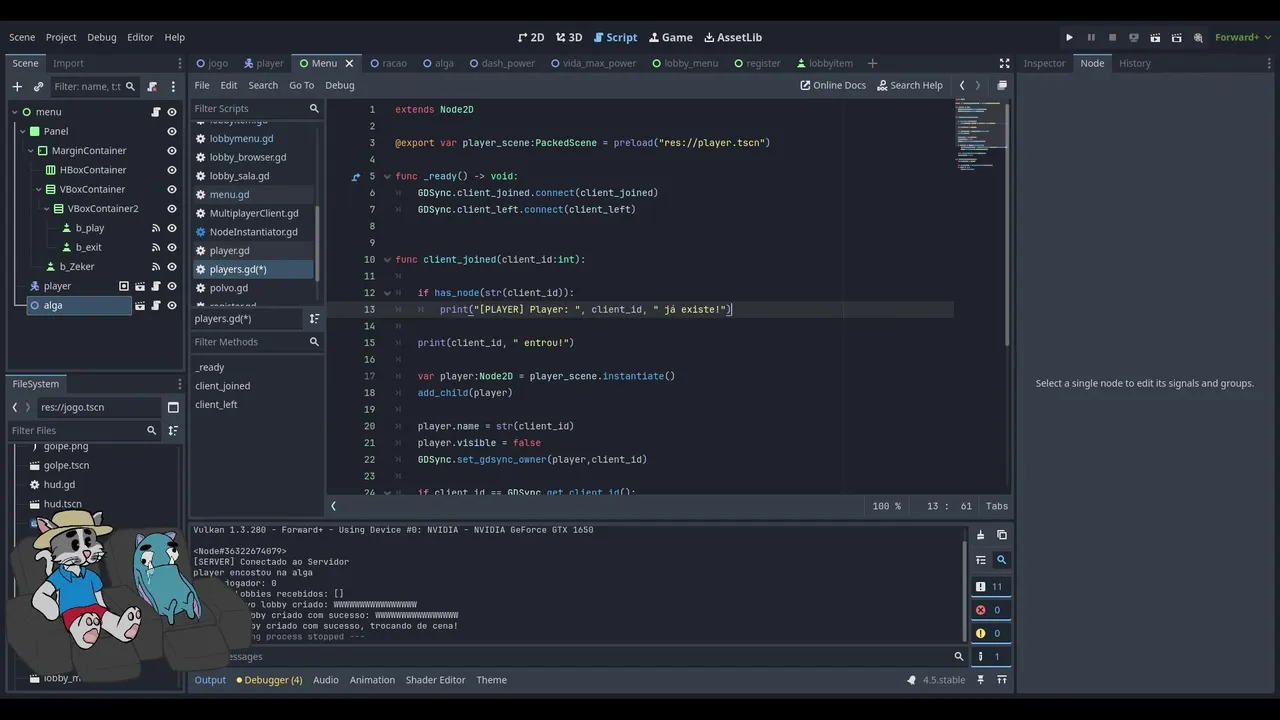
Task: Open menu.gd in the script list
Action: coord(229,194)
